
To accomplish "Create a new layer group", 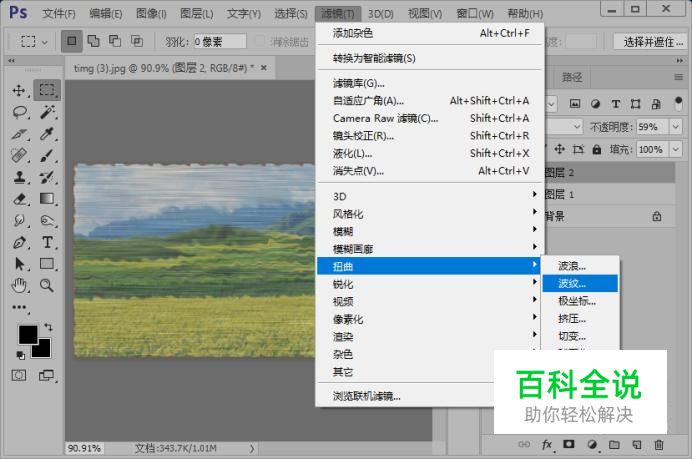I will click(614, 444).
